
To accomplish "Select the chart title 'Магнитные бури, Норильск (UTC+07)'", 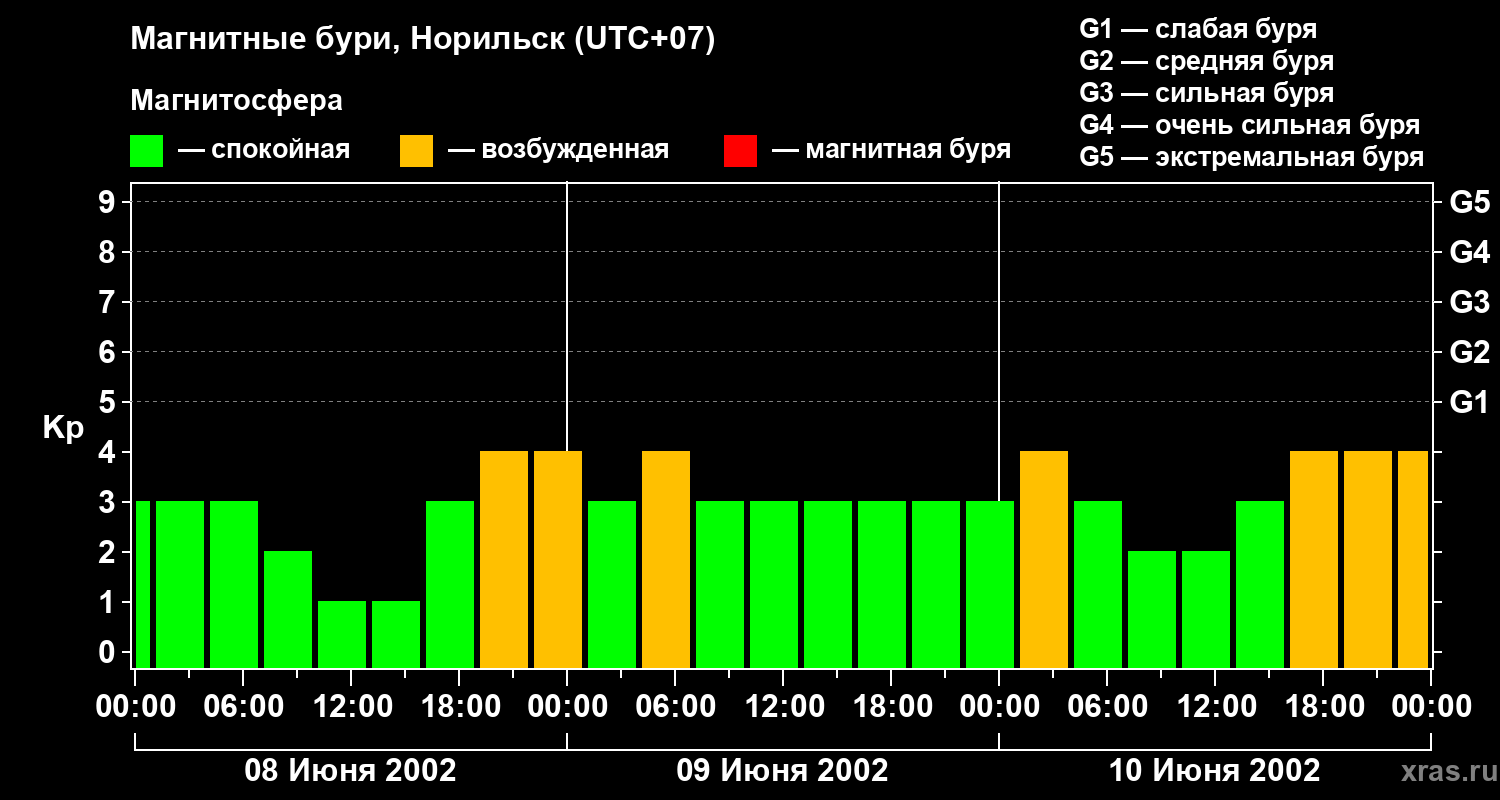I will tap(423, 40).
